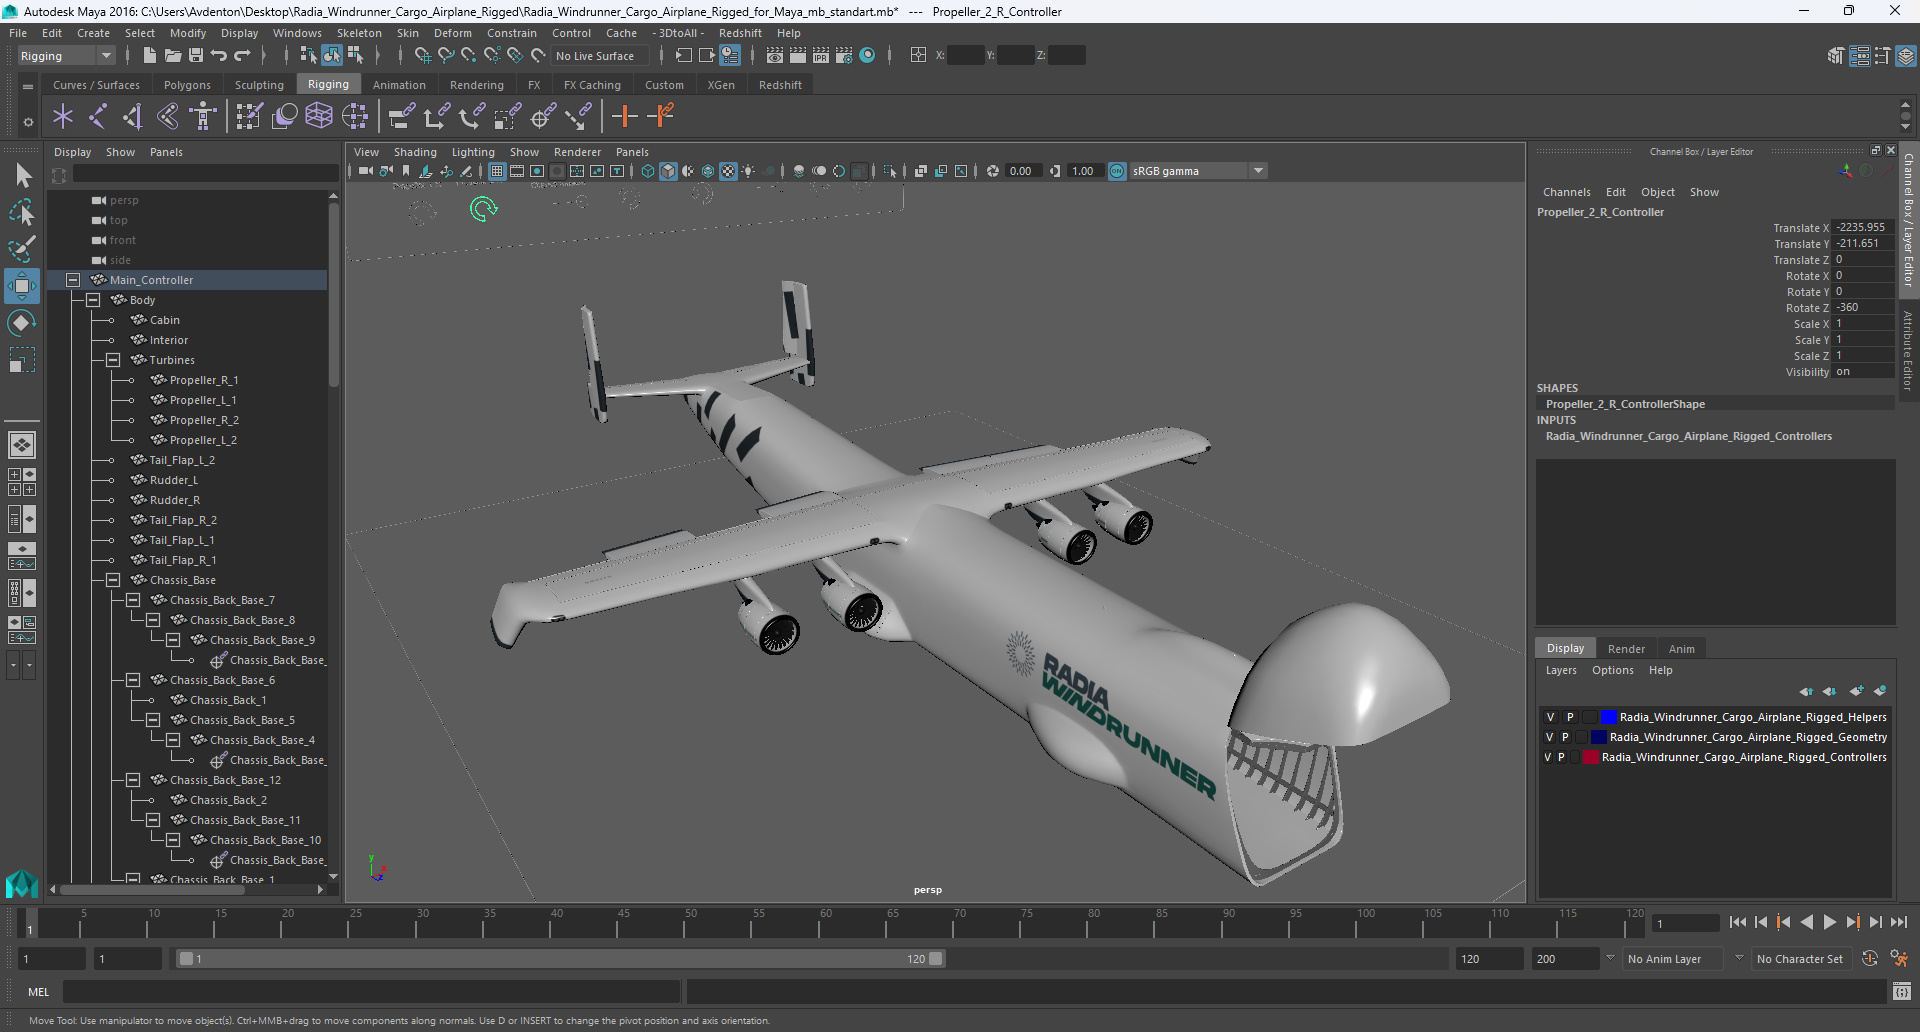Activate the Rotate tool in toolbox
1920x1032 pixels.
22,322
